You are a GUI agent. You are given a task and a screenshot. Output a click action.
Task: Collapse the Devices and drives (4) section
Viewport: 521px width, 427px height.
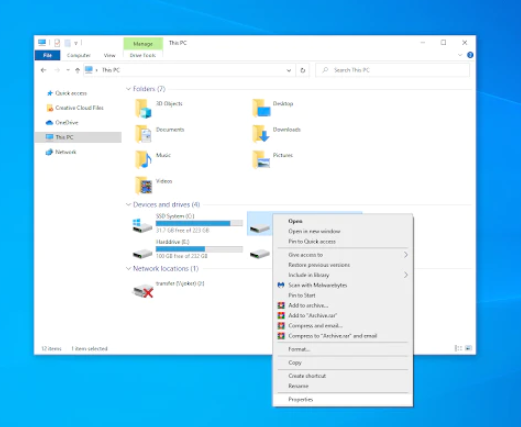tap(128, 205)
